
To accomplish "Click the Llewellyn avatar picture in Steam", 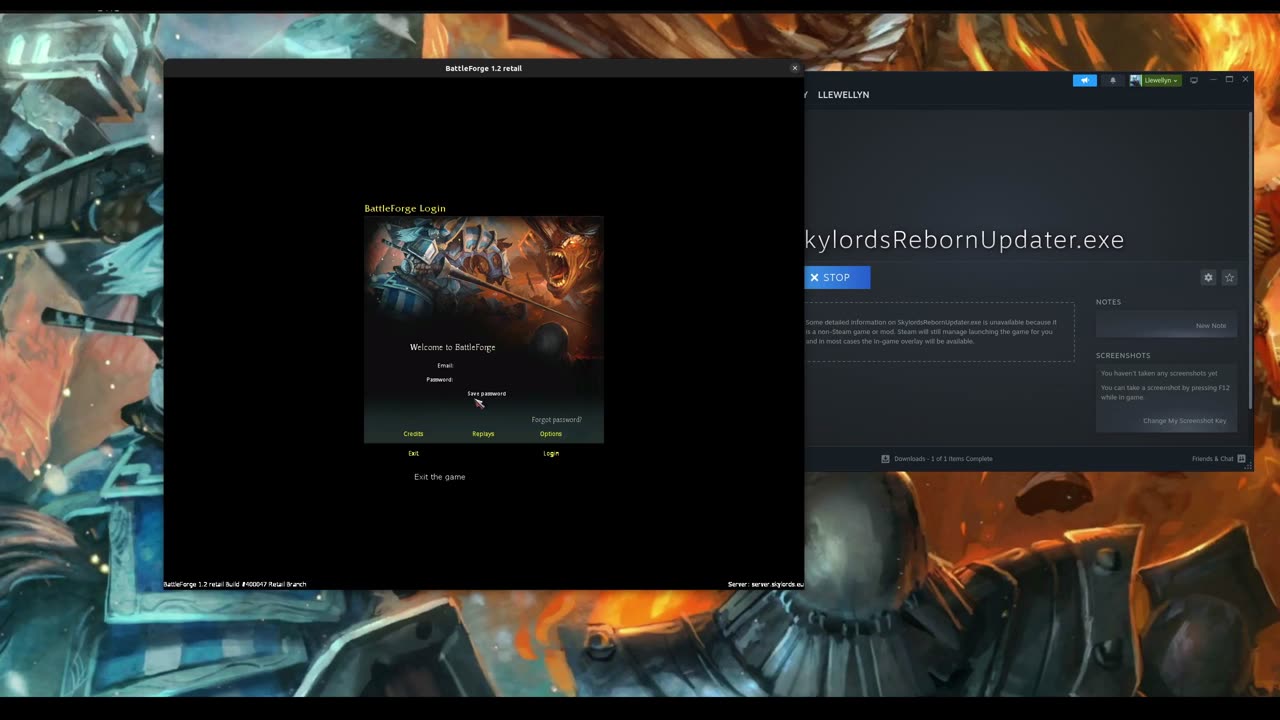I will (1136, 80).
